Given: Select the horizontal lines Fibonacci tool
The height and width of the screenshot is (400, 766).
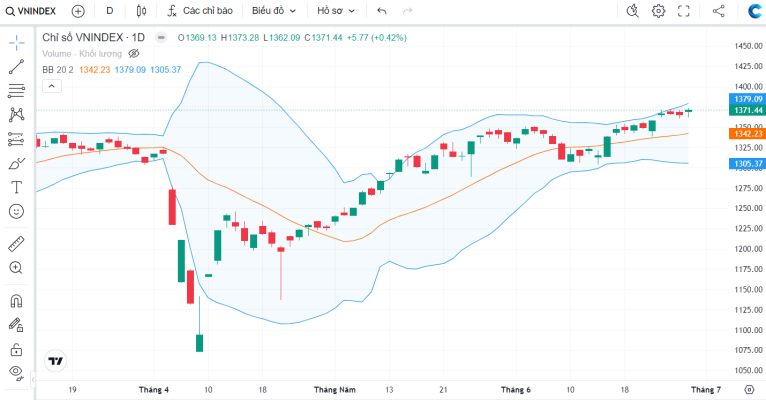Looking at the screenshot, I should click(16, 91).
